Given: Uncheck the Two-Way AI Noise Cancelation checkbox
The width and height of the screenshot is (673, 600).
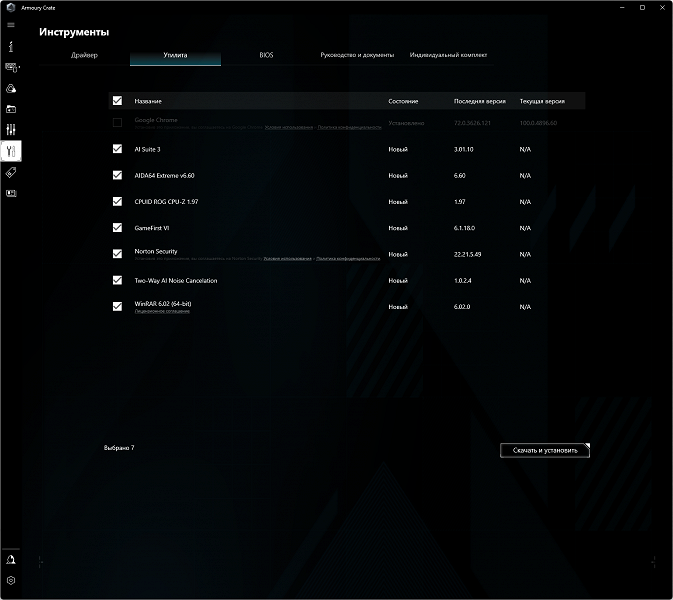Looking at the screenshot, I should point(117,280).
